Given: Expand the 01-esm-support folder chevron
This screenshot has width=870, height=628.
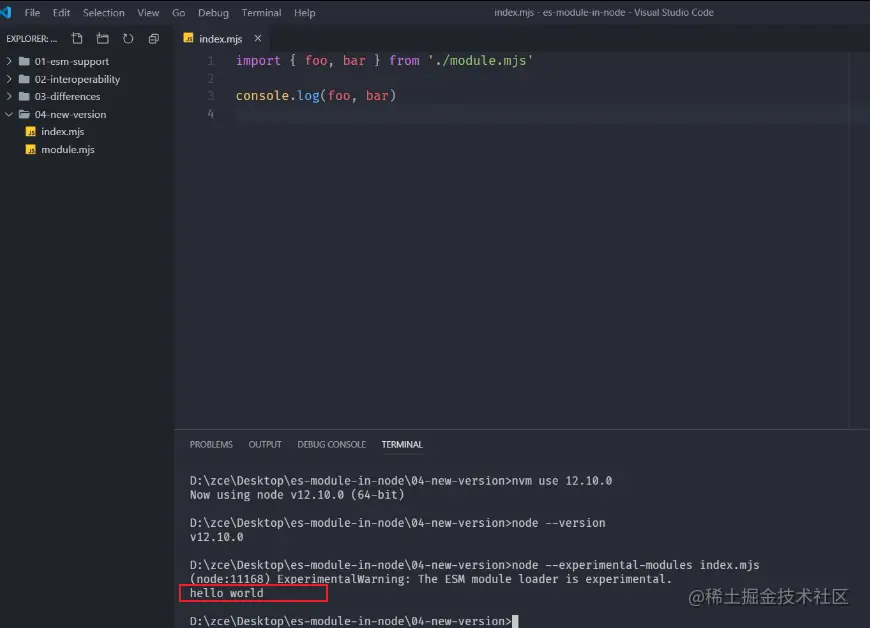Looking at the screenshot, I should (9, 61).
